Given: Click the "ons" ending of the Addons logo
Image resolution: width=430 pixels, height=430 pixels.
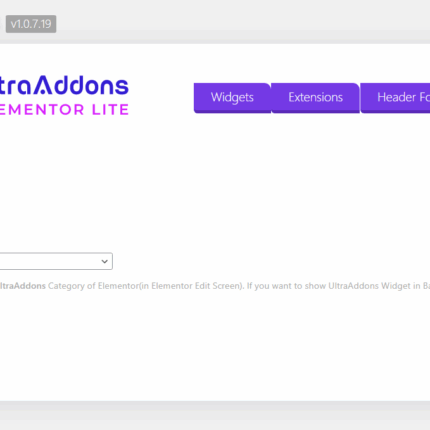Looking at the screenshot, I should point(107,86).
